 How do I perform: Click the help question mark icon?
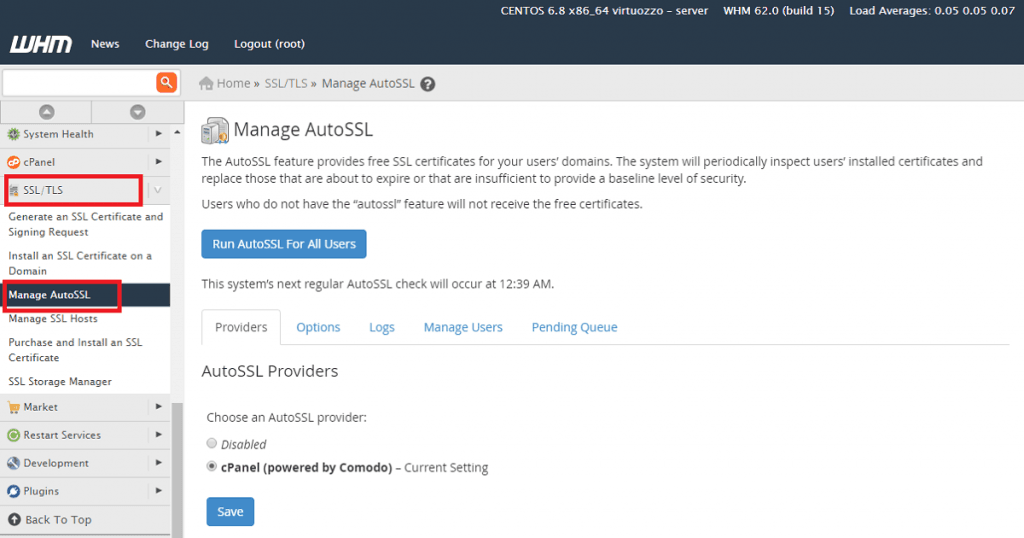[x=428, y=84]
